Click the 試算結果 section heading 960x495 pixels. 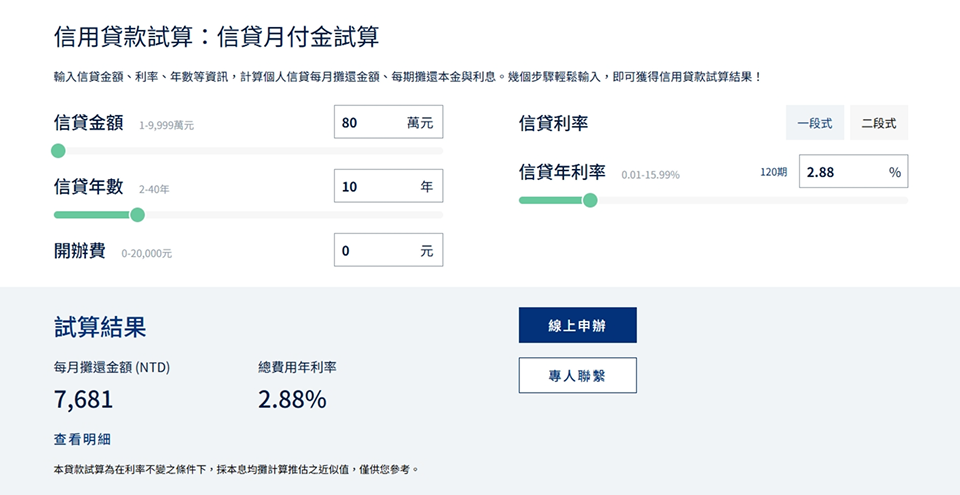click(x=100, y=326)
